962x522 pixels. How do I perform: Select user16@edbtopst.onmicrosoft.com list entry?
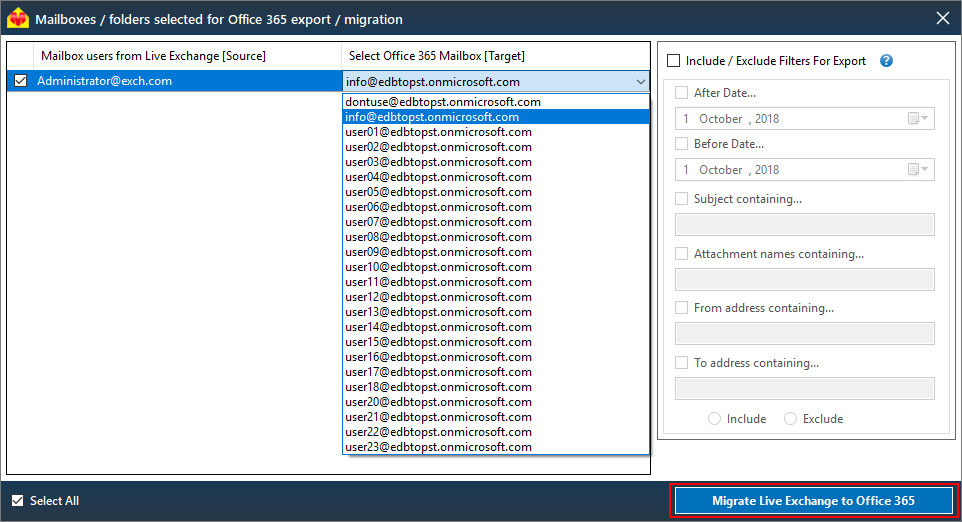(496, 357)
